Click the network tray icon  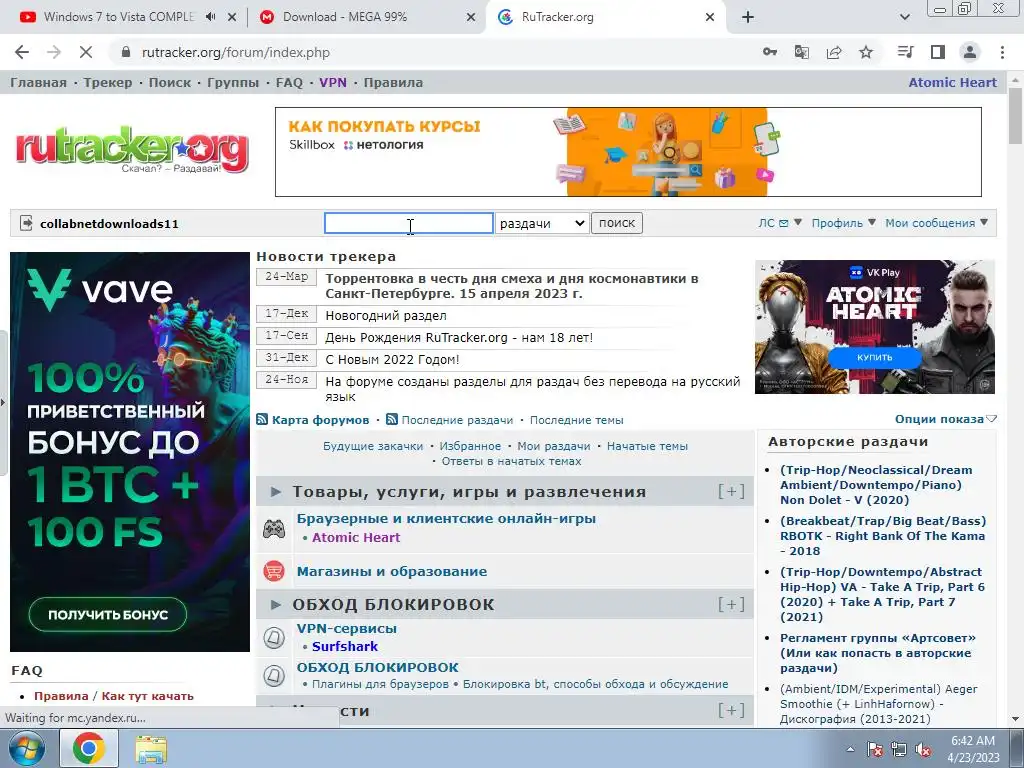[899, 749]
